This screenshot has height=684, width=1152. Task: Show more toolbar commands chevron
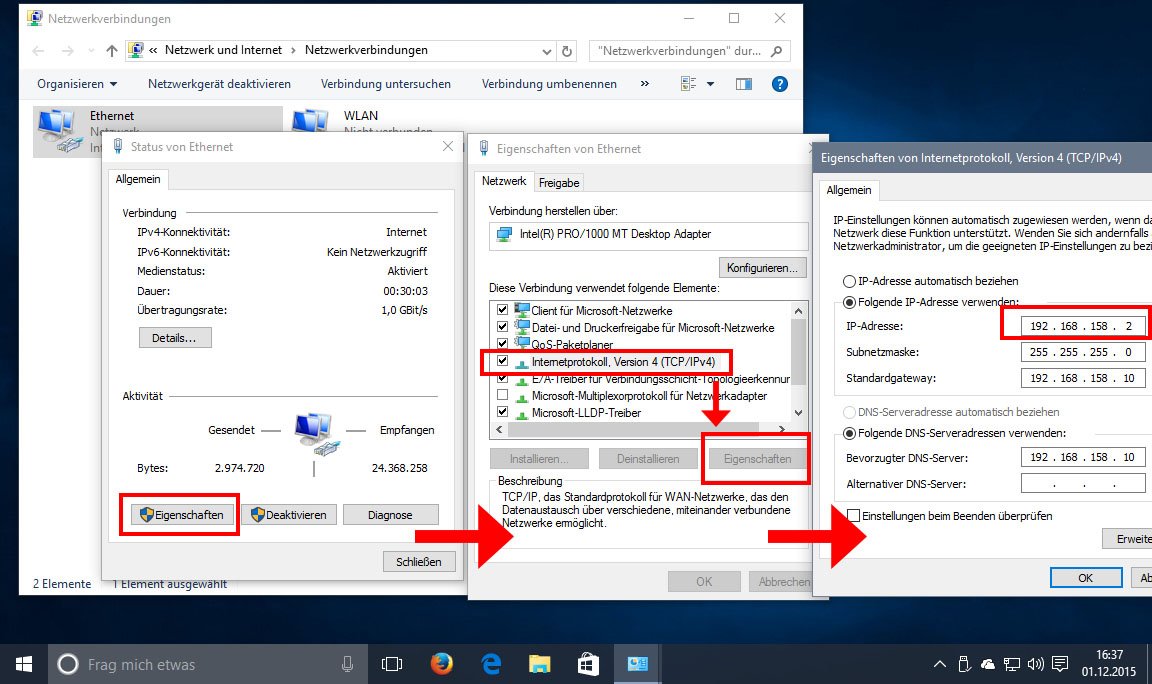pyautogui.click(x=645, y=84)
